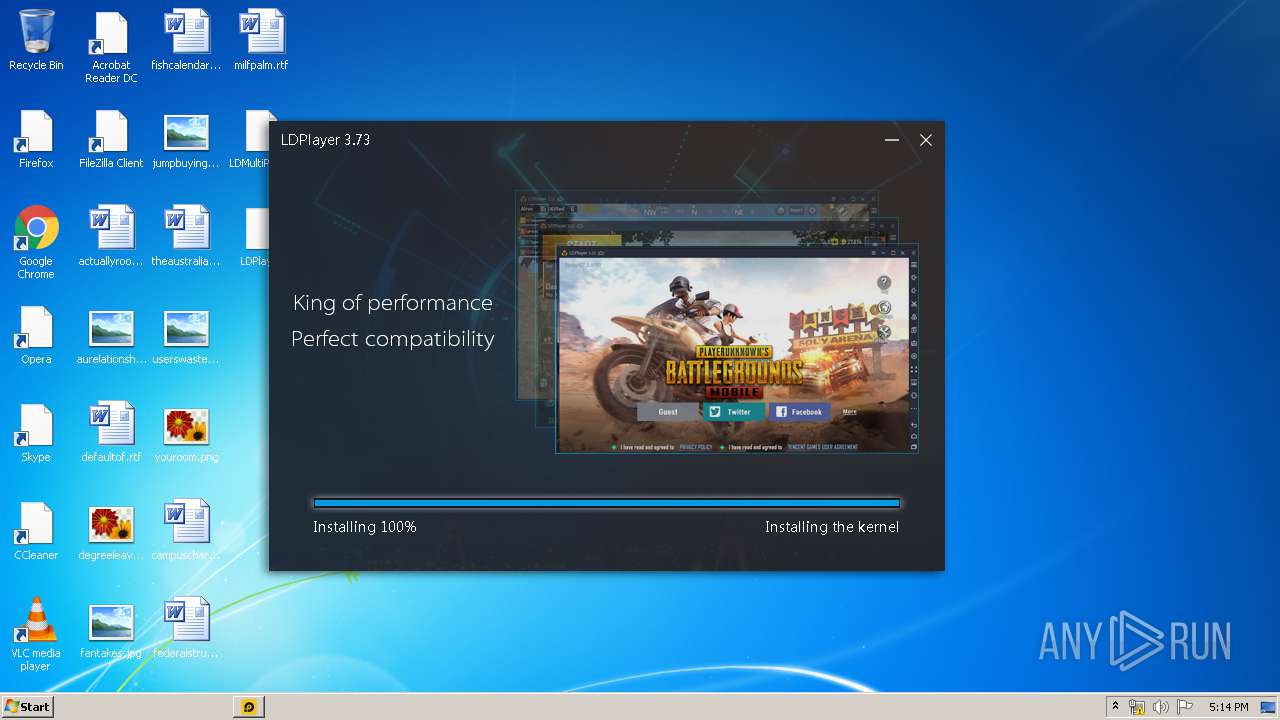Select the actuallyroo Word document icon
Image resolution: width=1280 pixels, height=720 pixels.
111,237
